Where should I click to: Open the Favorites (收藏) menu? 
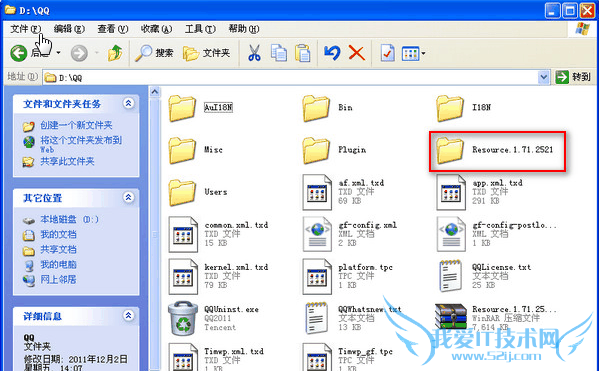point(156,29)
